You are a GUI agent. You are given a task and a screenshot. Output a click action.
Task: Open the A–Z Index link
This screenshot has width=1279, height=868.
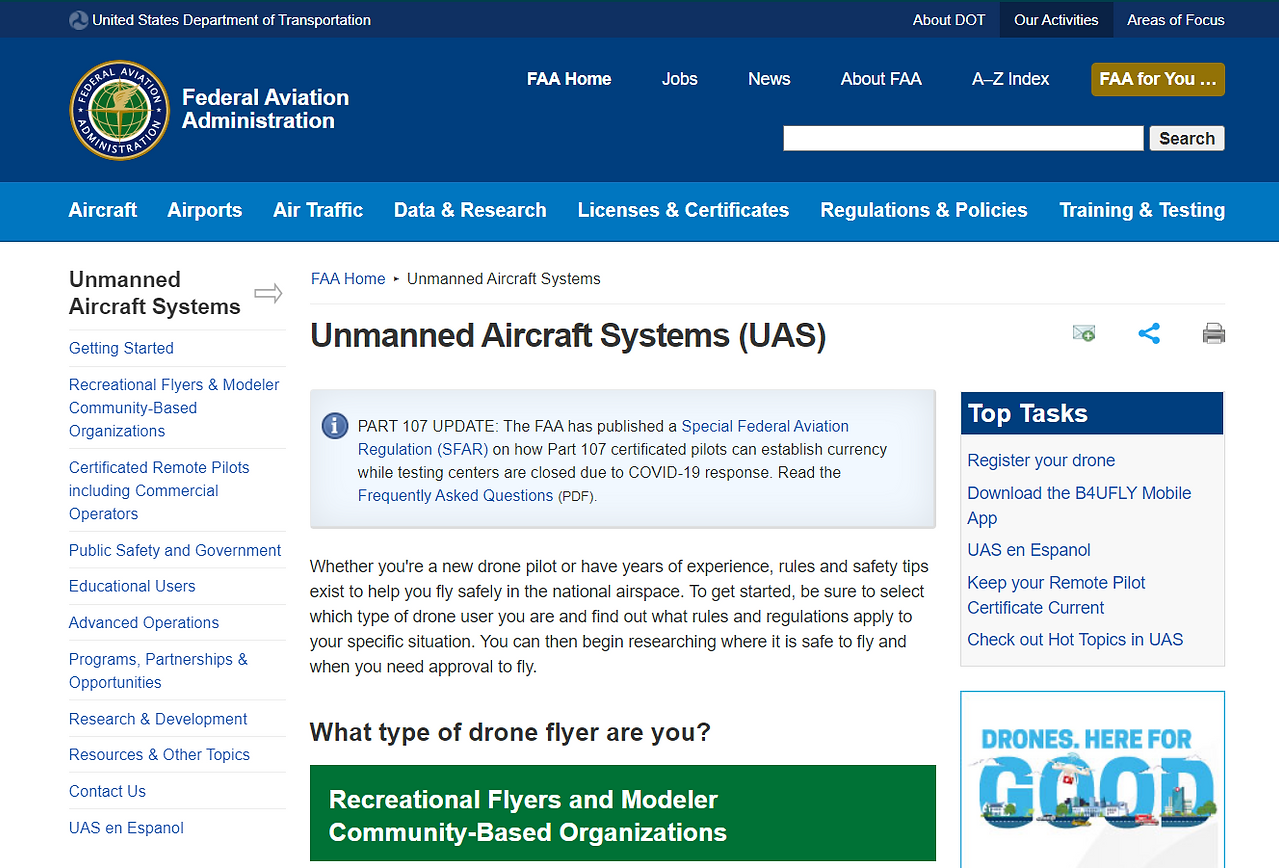coord(1011,79)
